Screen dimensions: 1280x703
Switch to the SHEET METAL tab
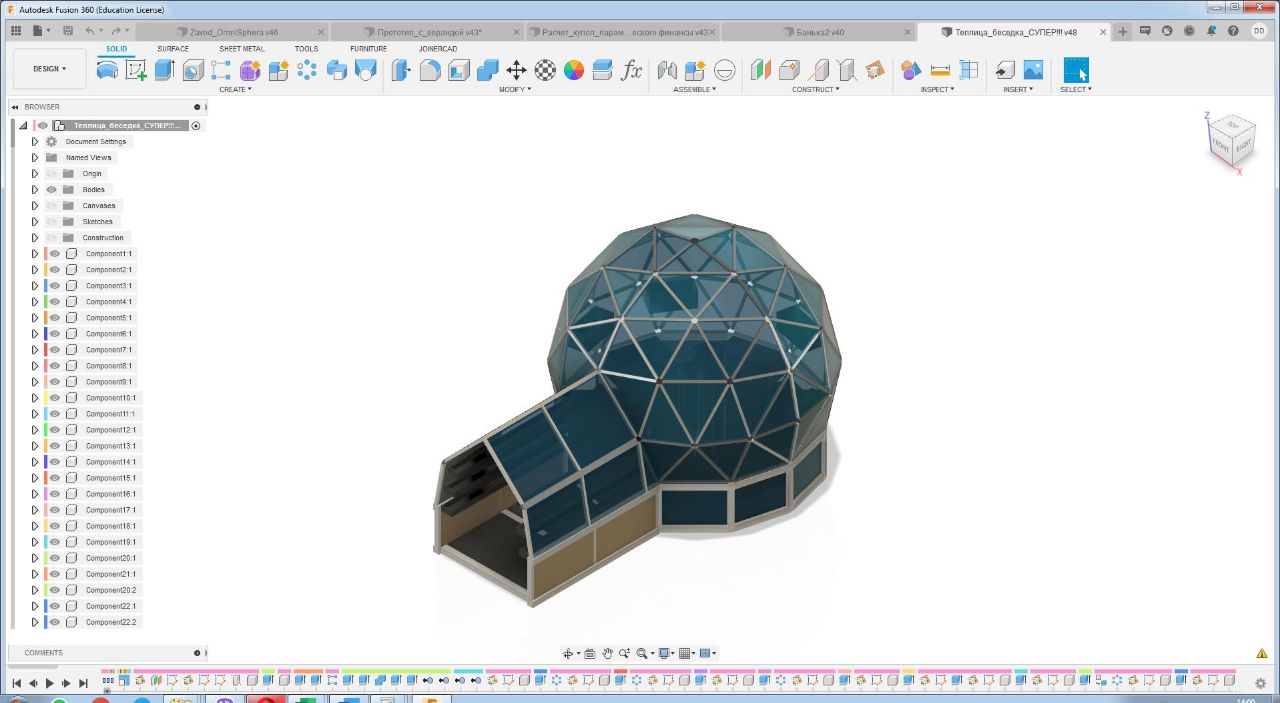coord(242,48)
